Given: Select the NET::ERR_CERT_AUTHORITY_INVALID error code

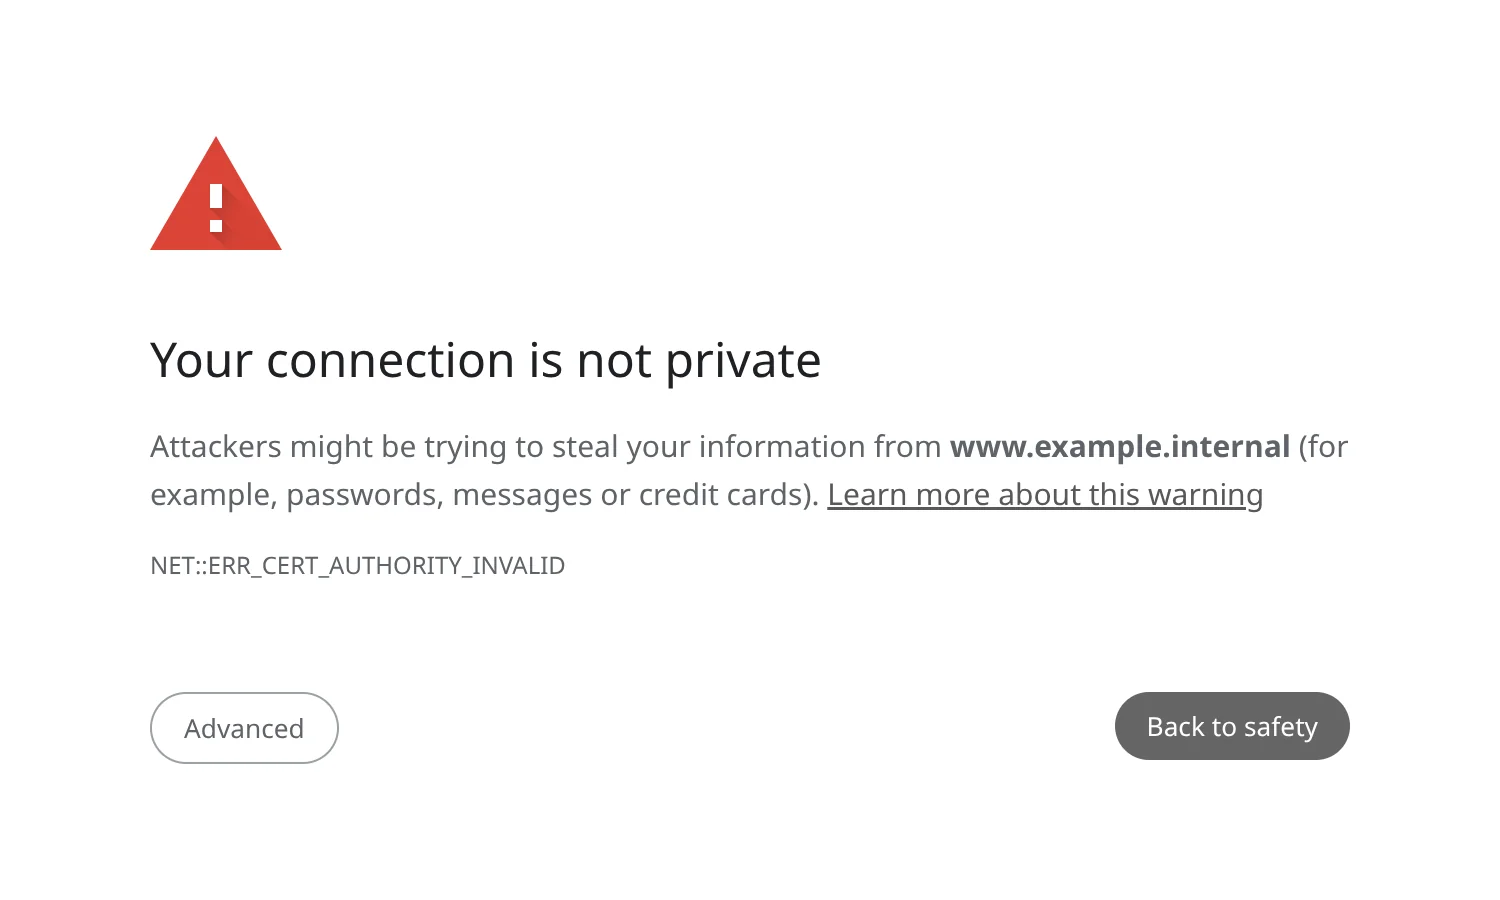Looking at the screenshot, I should coord(357,565).
